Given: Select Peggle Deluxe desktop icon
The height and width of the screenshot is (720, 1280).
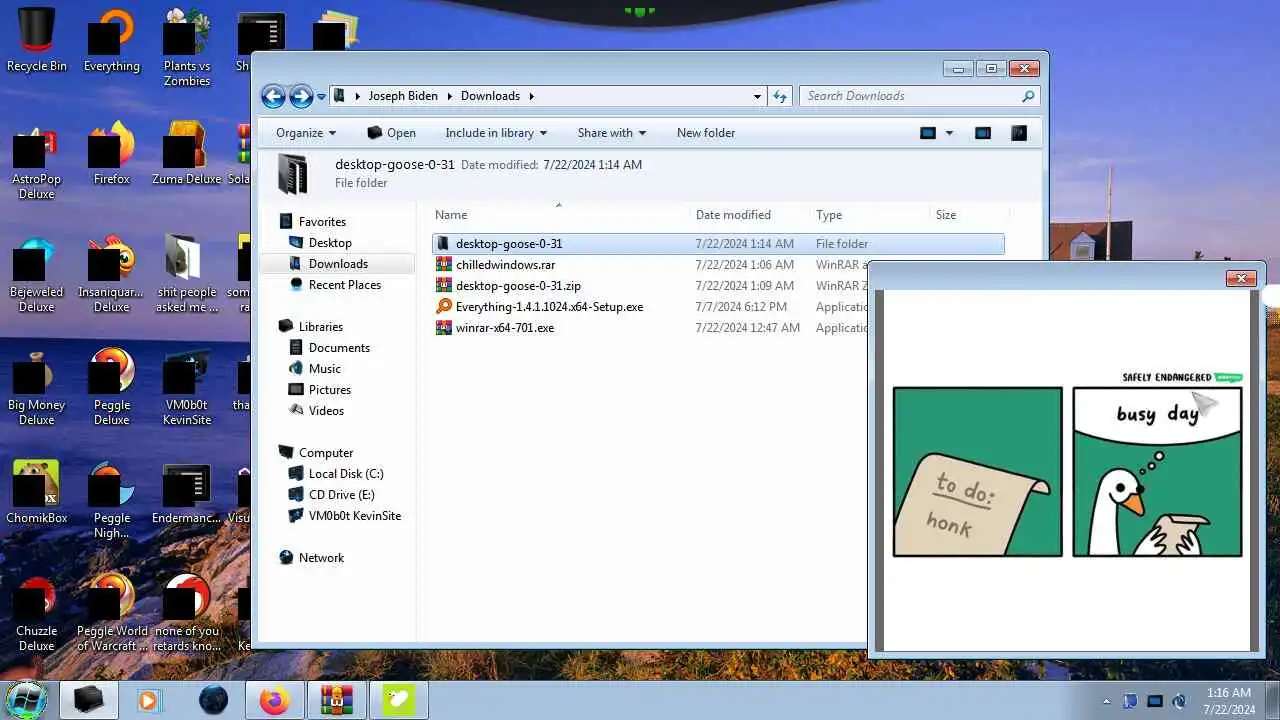Looking at the screenshot, I should [112, 386].
